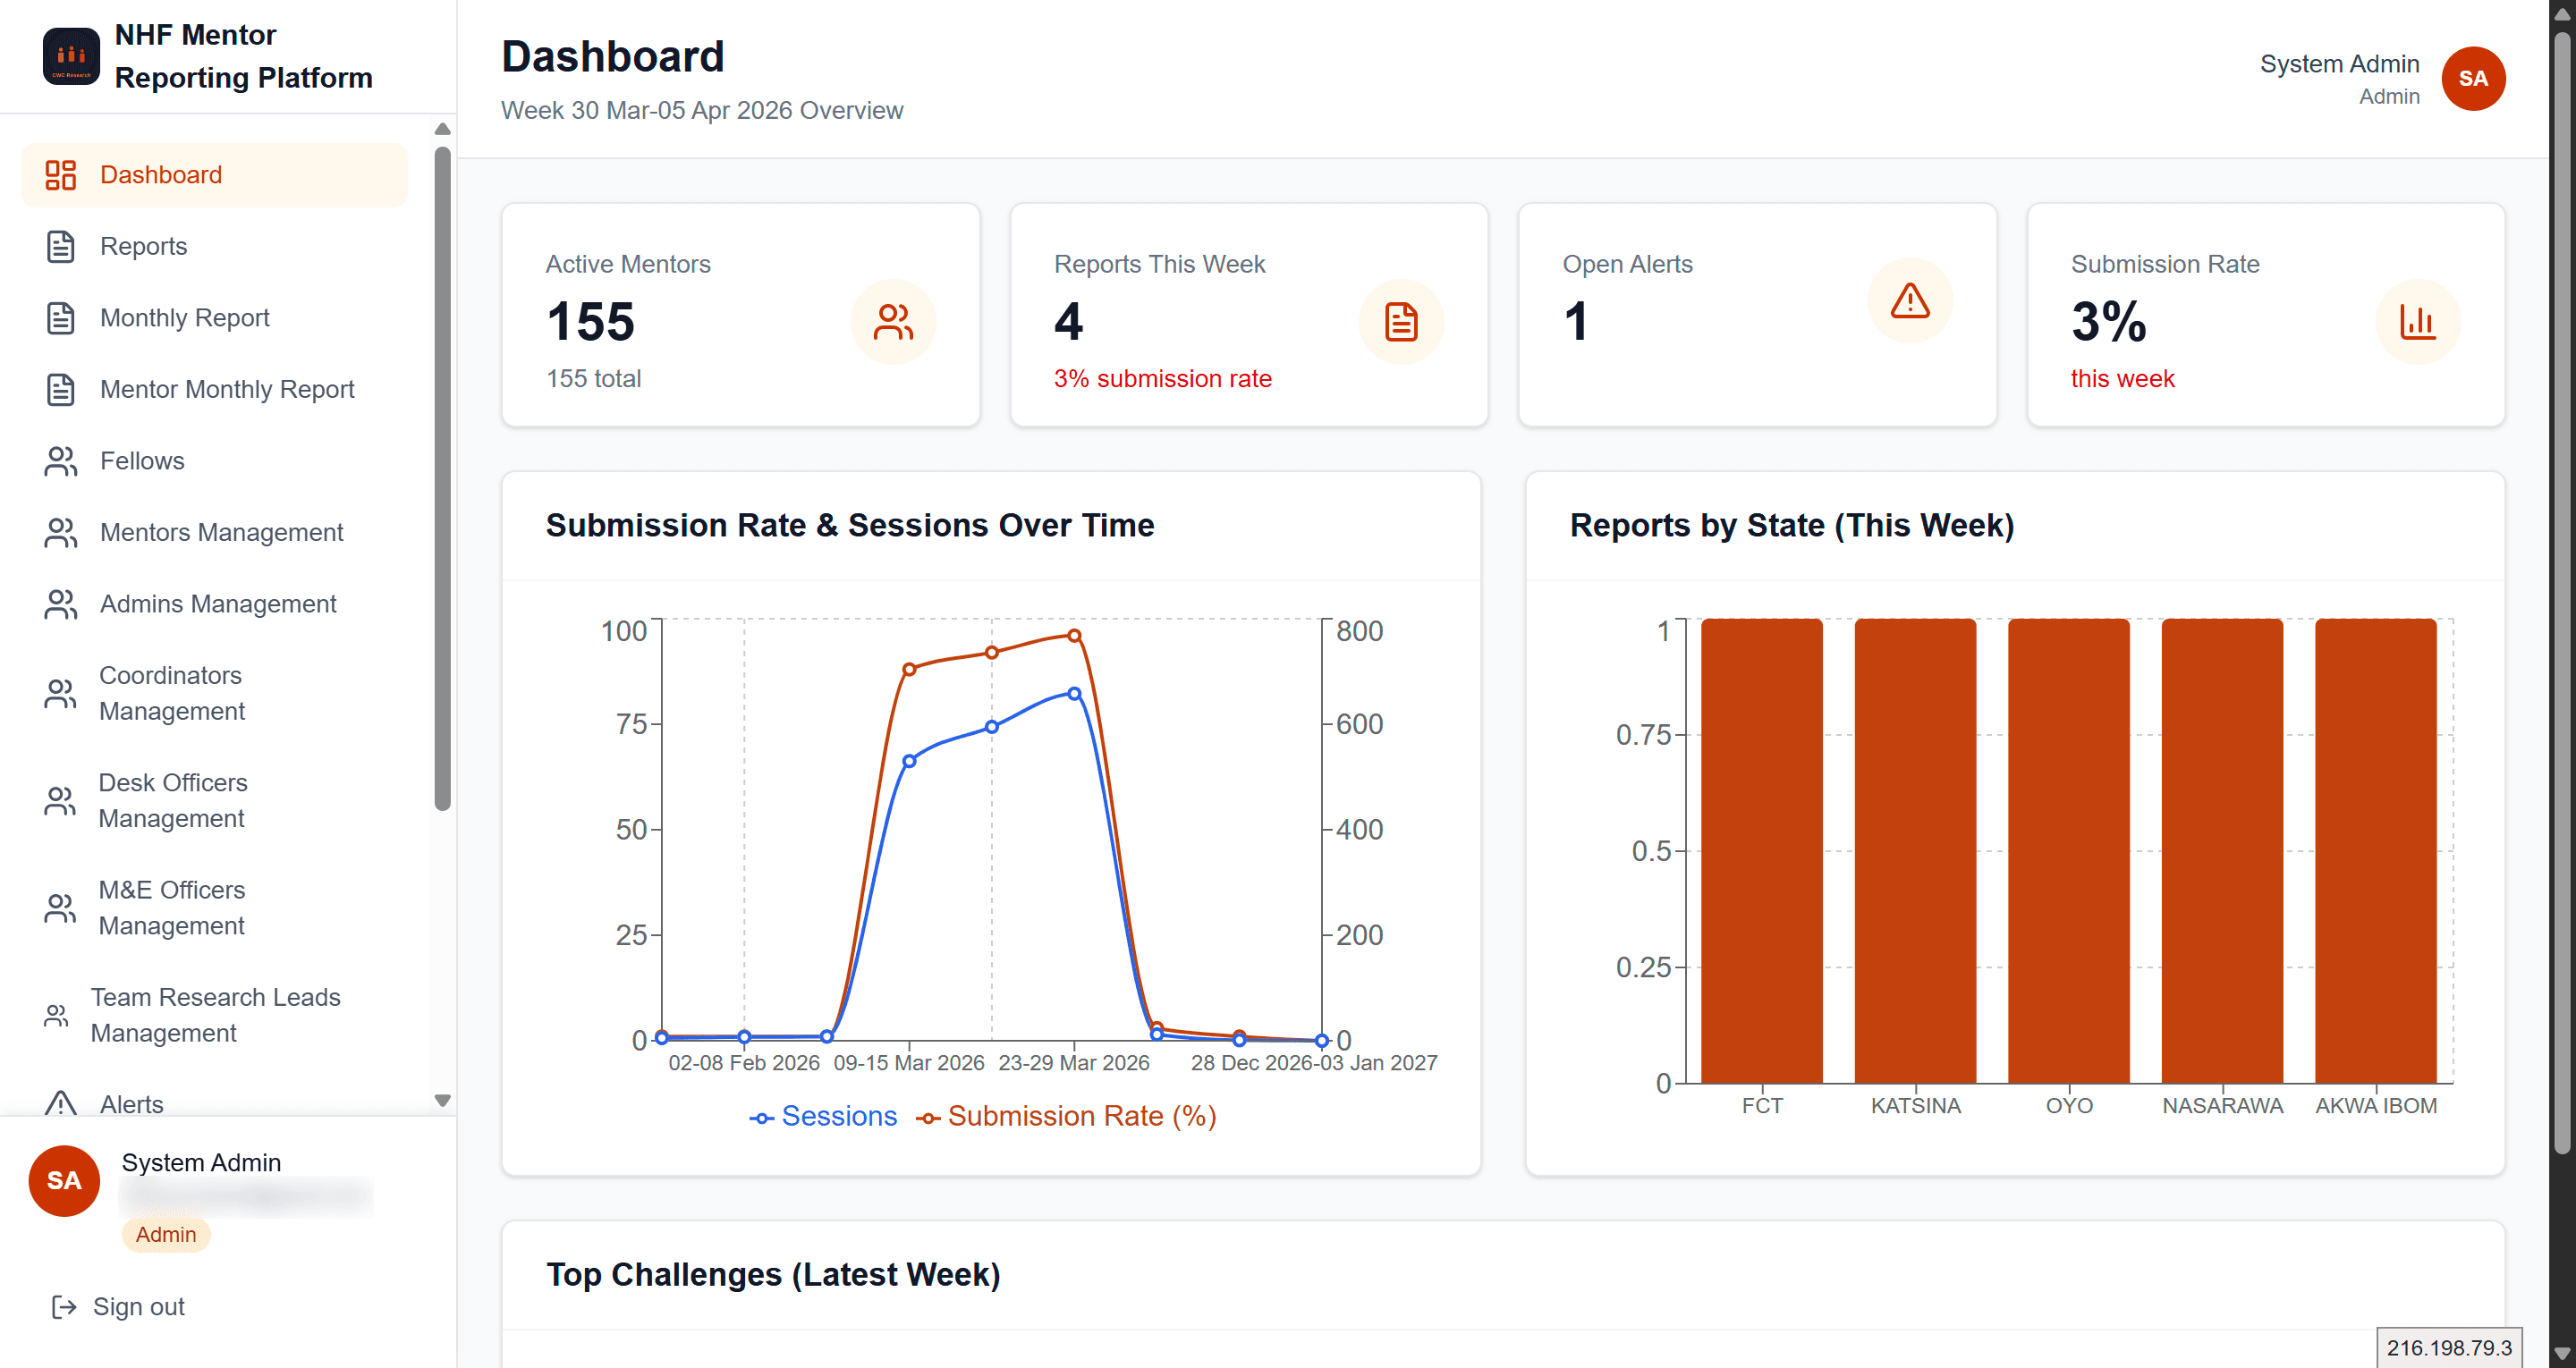Click the Open Alerts warning triangle icon

click(x=1909, y=301)
